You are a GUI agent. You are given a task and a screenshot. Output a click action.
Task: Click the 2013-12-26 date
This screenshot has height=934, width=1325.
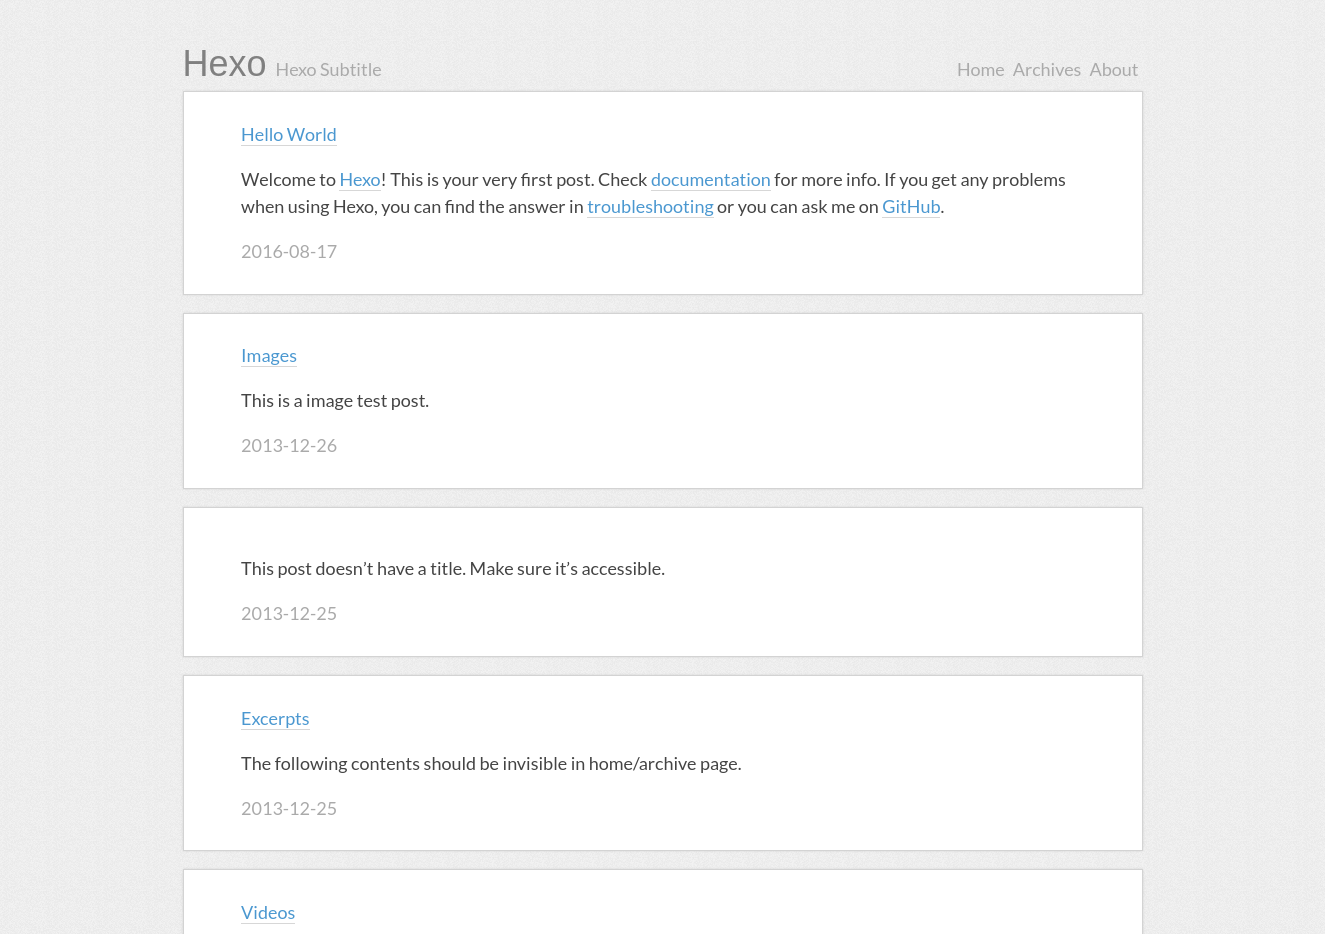click(289, 446)
